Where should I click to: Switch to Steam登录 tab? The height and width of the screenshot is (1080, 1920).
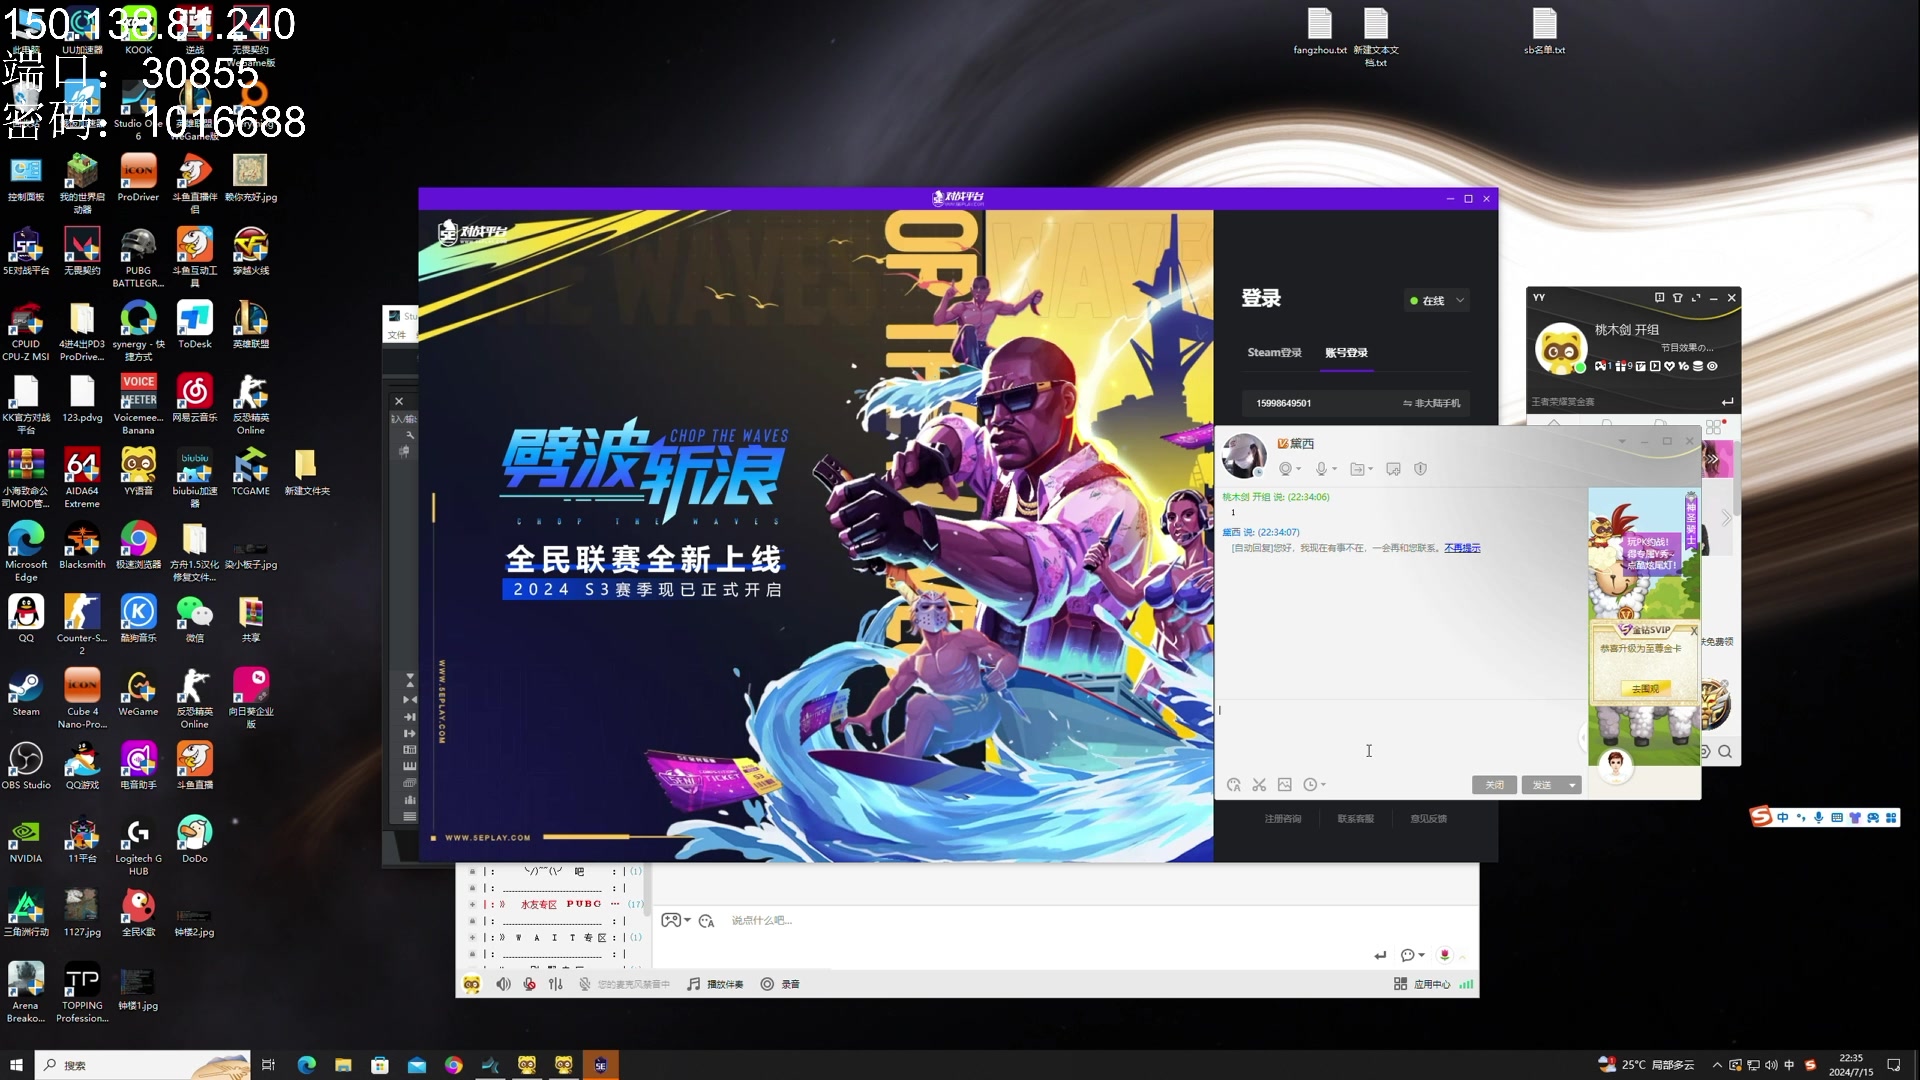(x=1274, y=352)
